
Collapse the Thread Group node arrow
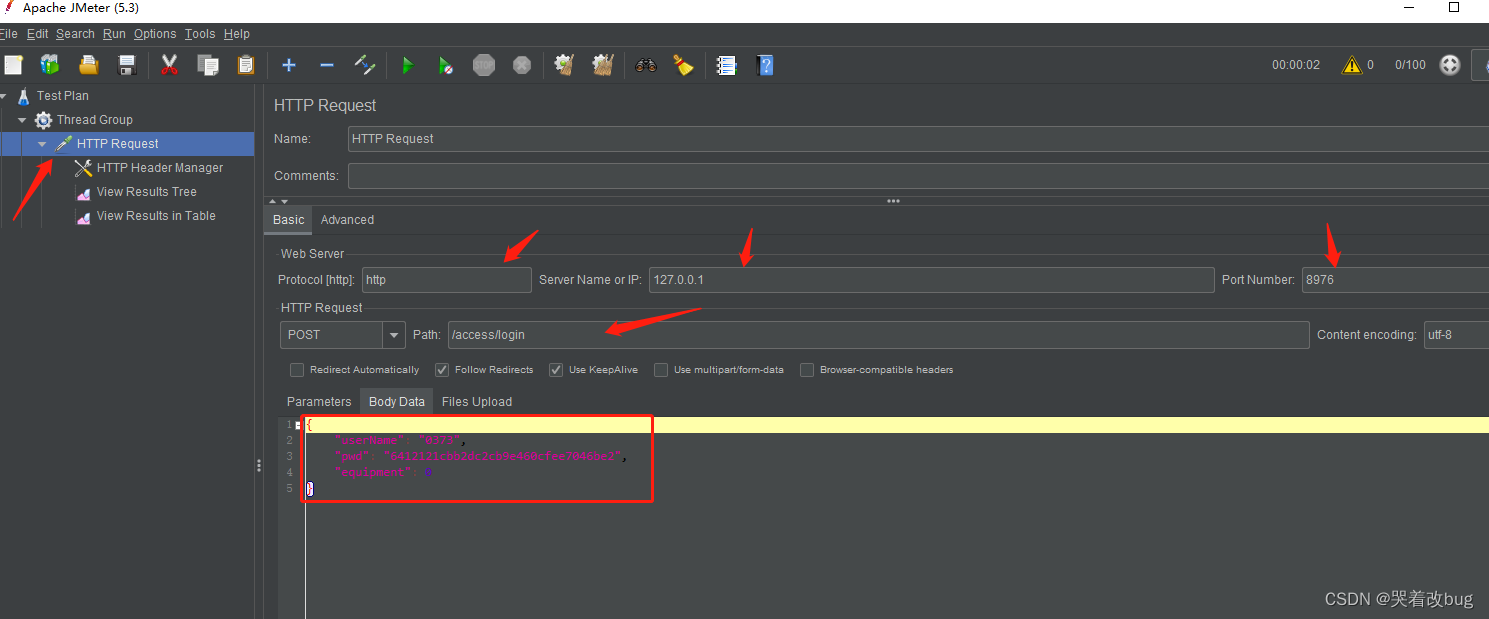click(22, 120)
